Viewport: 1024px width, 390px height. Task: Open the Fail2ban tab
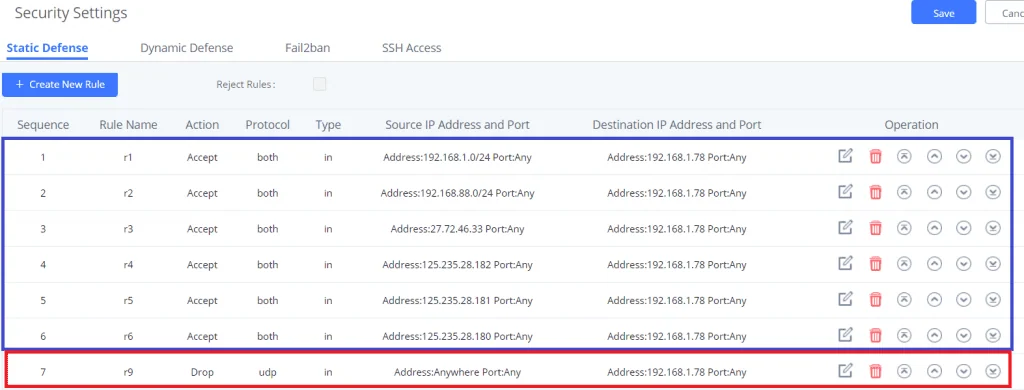308,48
